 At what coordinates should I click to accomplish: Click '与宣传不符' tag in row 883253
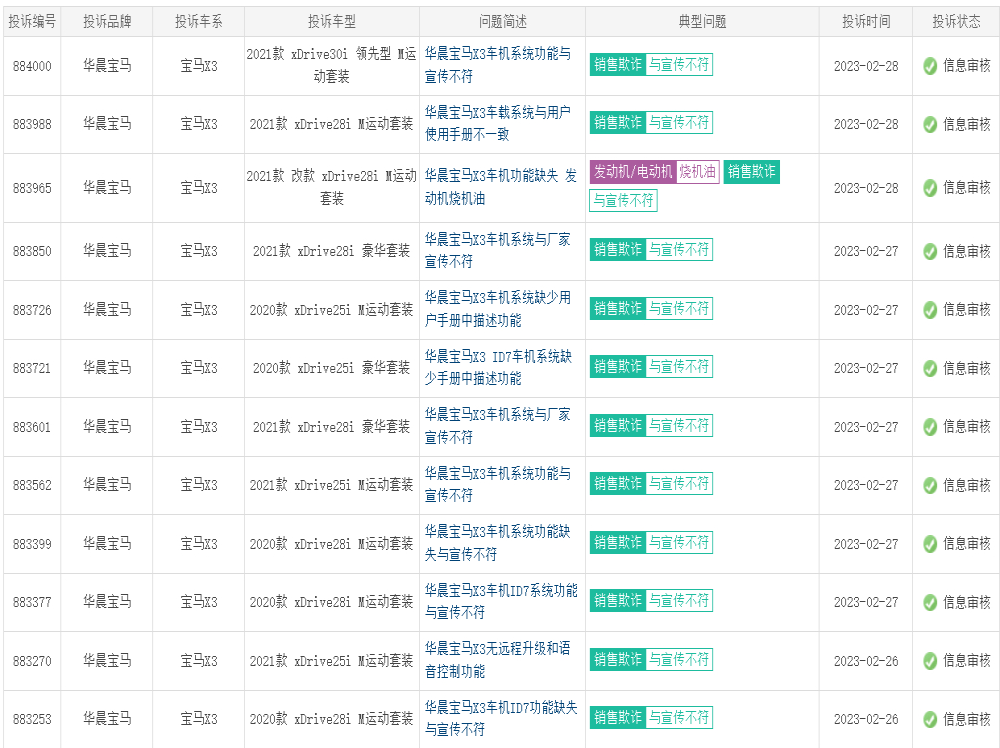tap(679, 717)
